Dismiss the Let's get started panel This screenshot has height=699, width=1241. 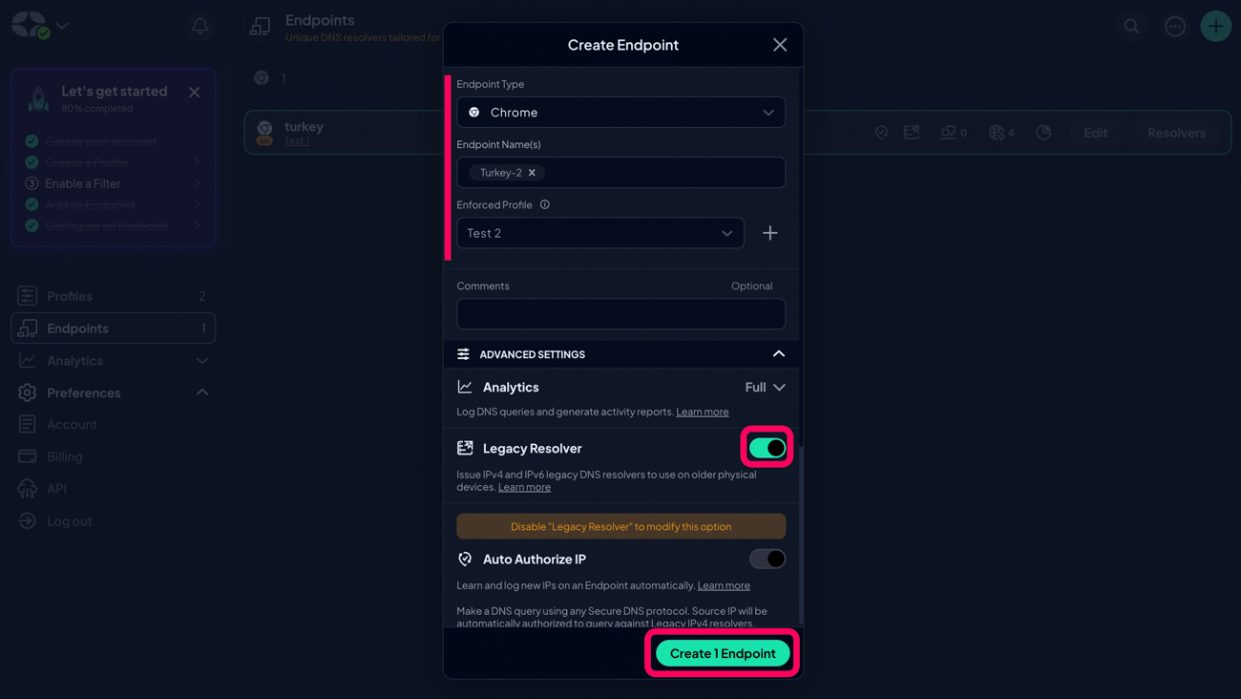click(x=194, y=92)
